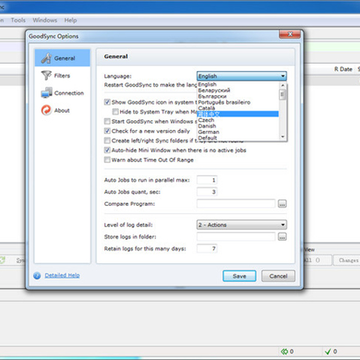Click Auto Jobs quant sec field
Image resolution: width=360 pixels, height=360 pixels.
click(x=207, y=192)
